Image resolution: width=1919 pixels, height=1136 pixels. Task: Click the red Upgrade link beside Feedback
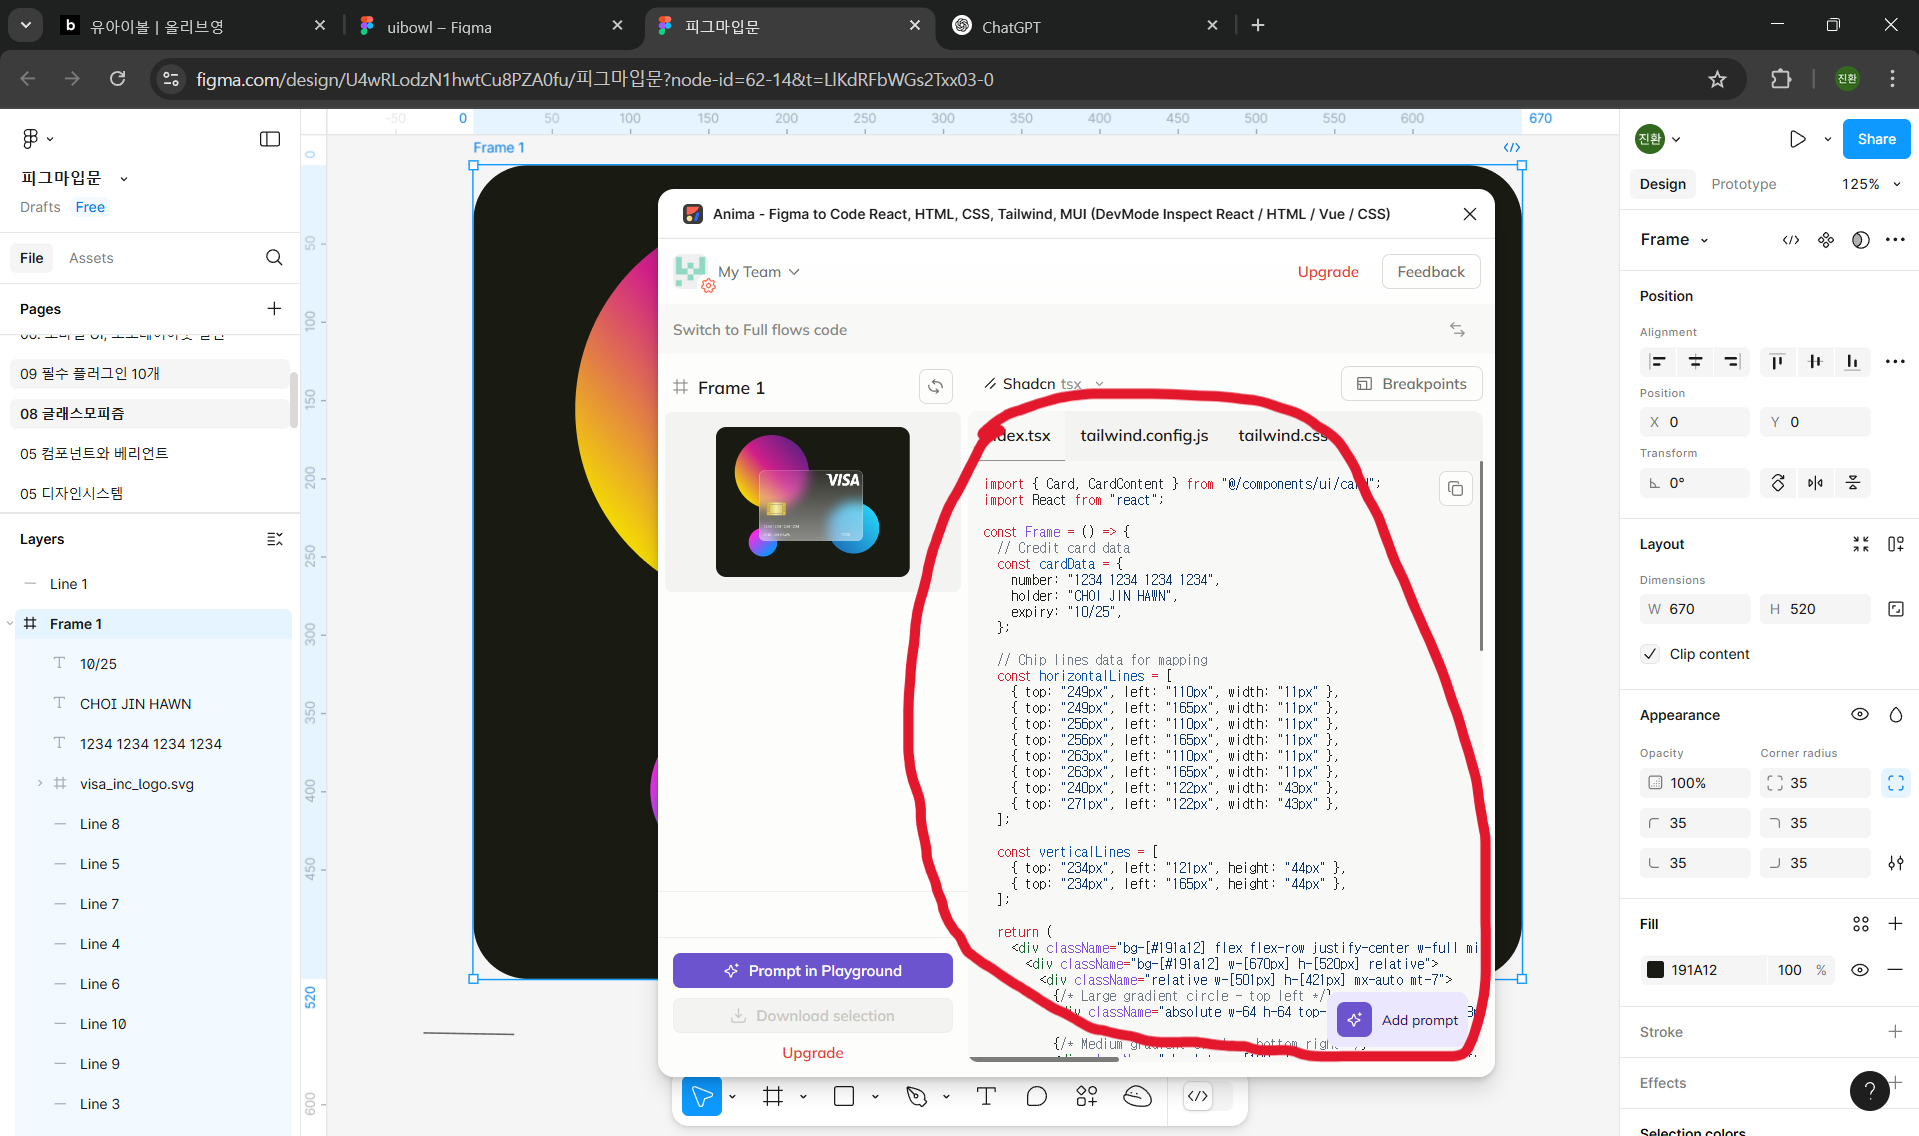tap(1328, 272)
